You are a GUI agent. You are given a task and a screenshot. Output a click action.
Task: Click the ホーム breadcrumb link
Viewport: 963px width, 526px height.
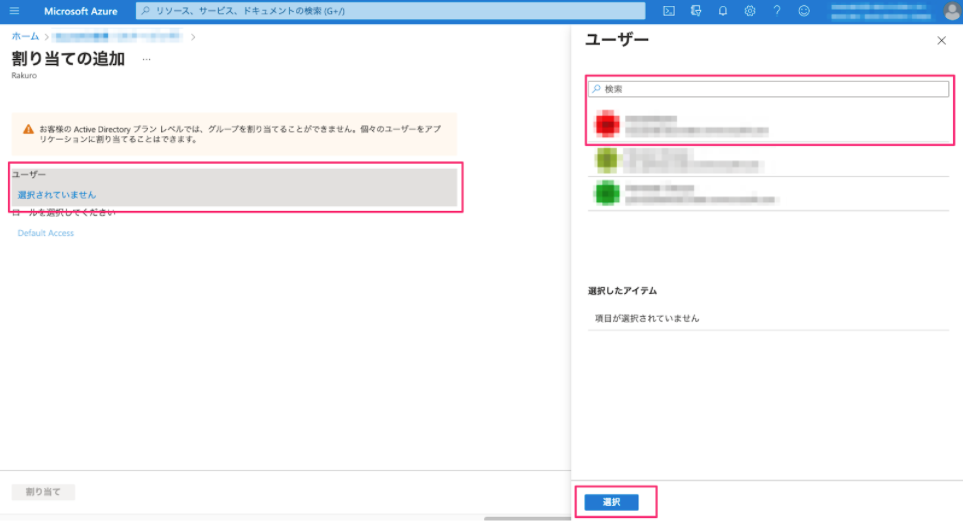click(x=25, y=37)
